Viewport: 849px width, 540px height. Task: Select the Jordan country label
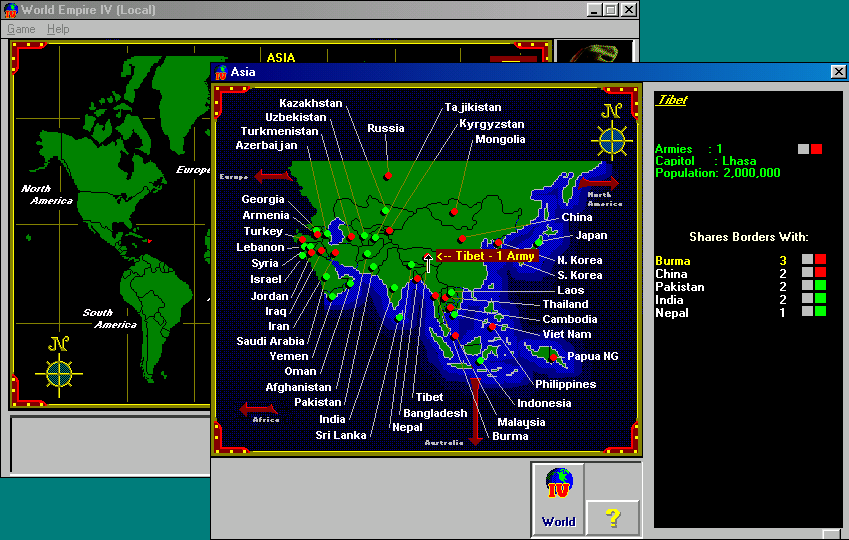(270, 296)
